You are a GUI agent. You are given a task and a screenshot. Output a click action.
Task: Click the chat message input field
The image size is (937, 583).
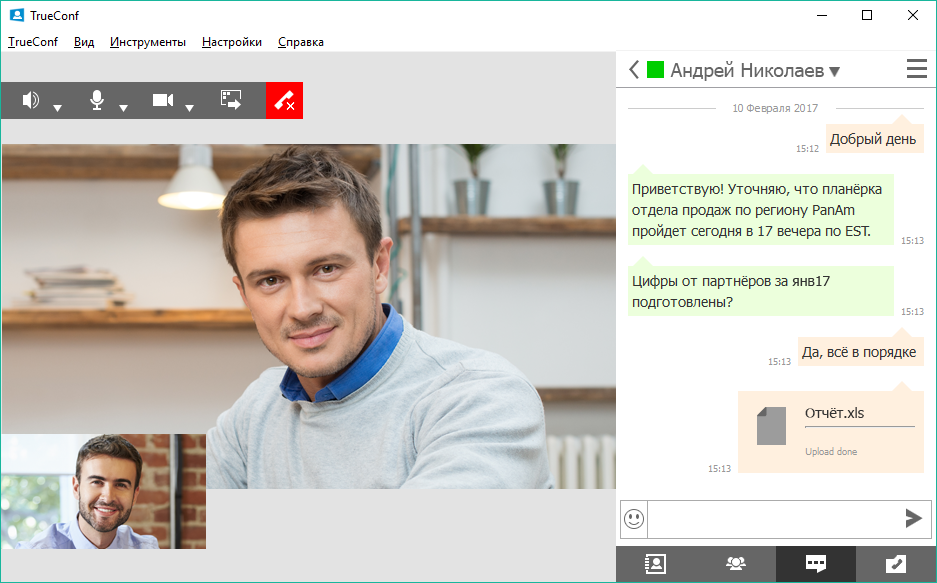click(x=770, y=518)
